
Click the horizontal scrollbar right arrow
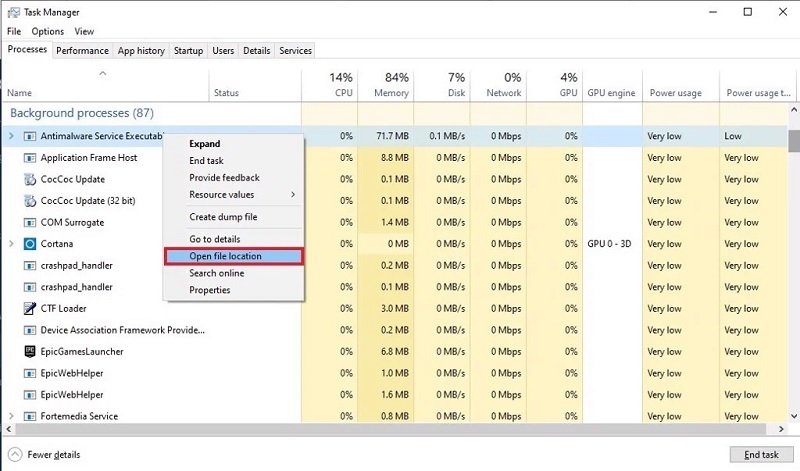(781, 429)
